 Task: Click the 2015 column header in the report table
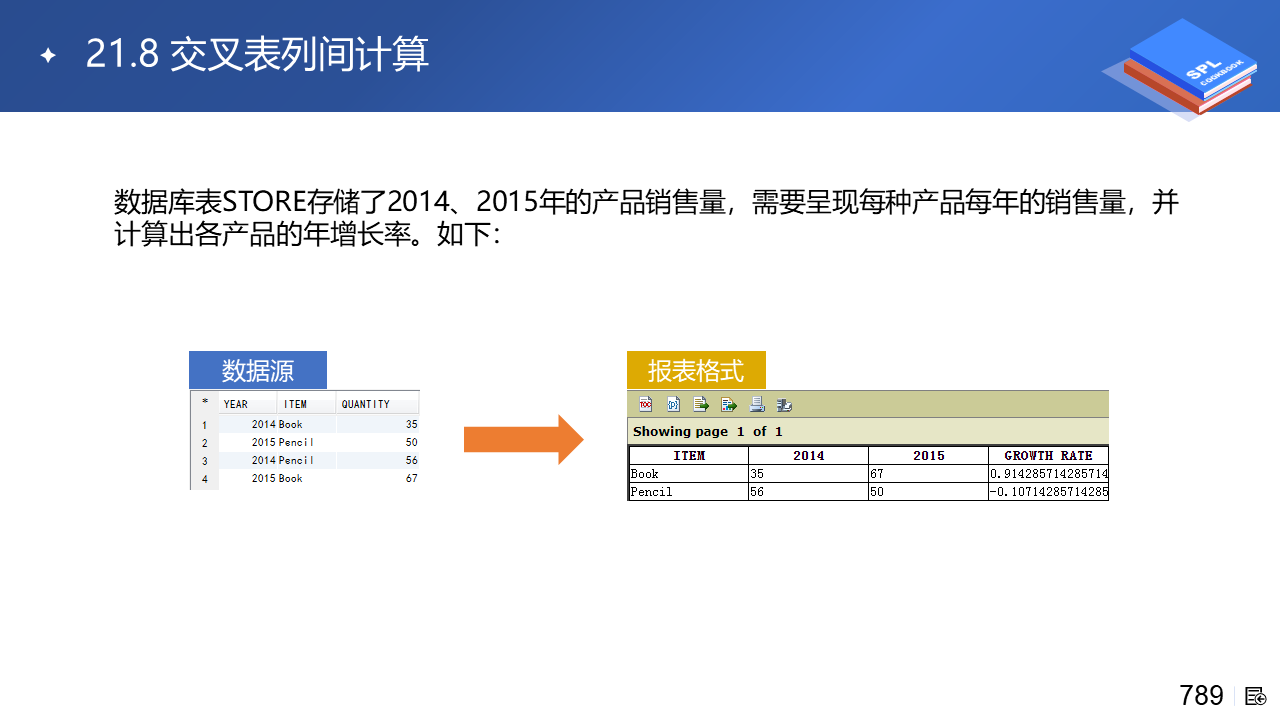pyautogui.click(x=929, y=455)
